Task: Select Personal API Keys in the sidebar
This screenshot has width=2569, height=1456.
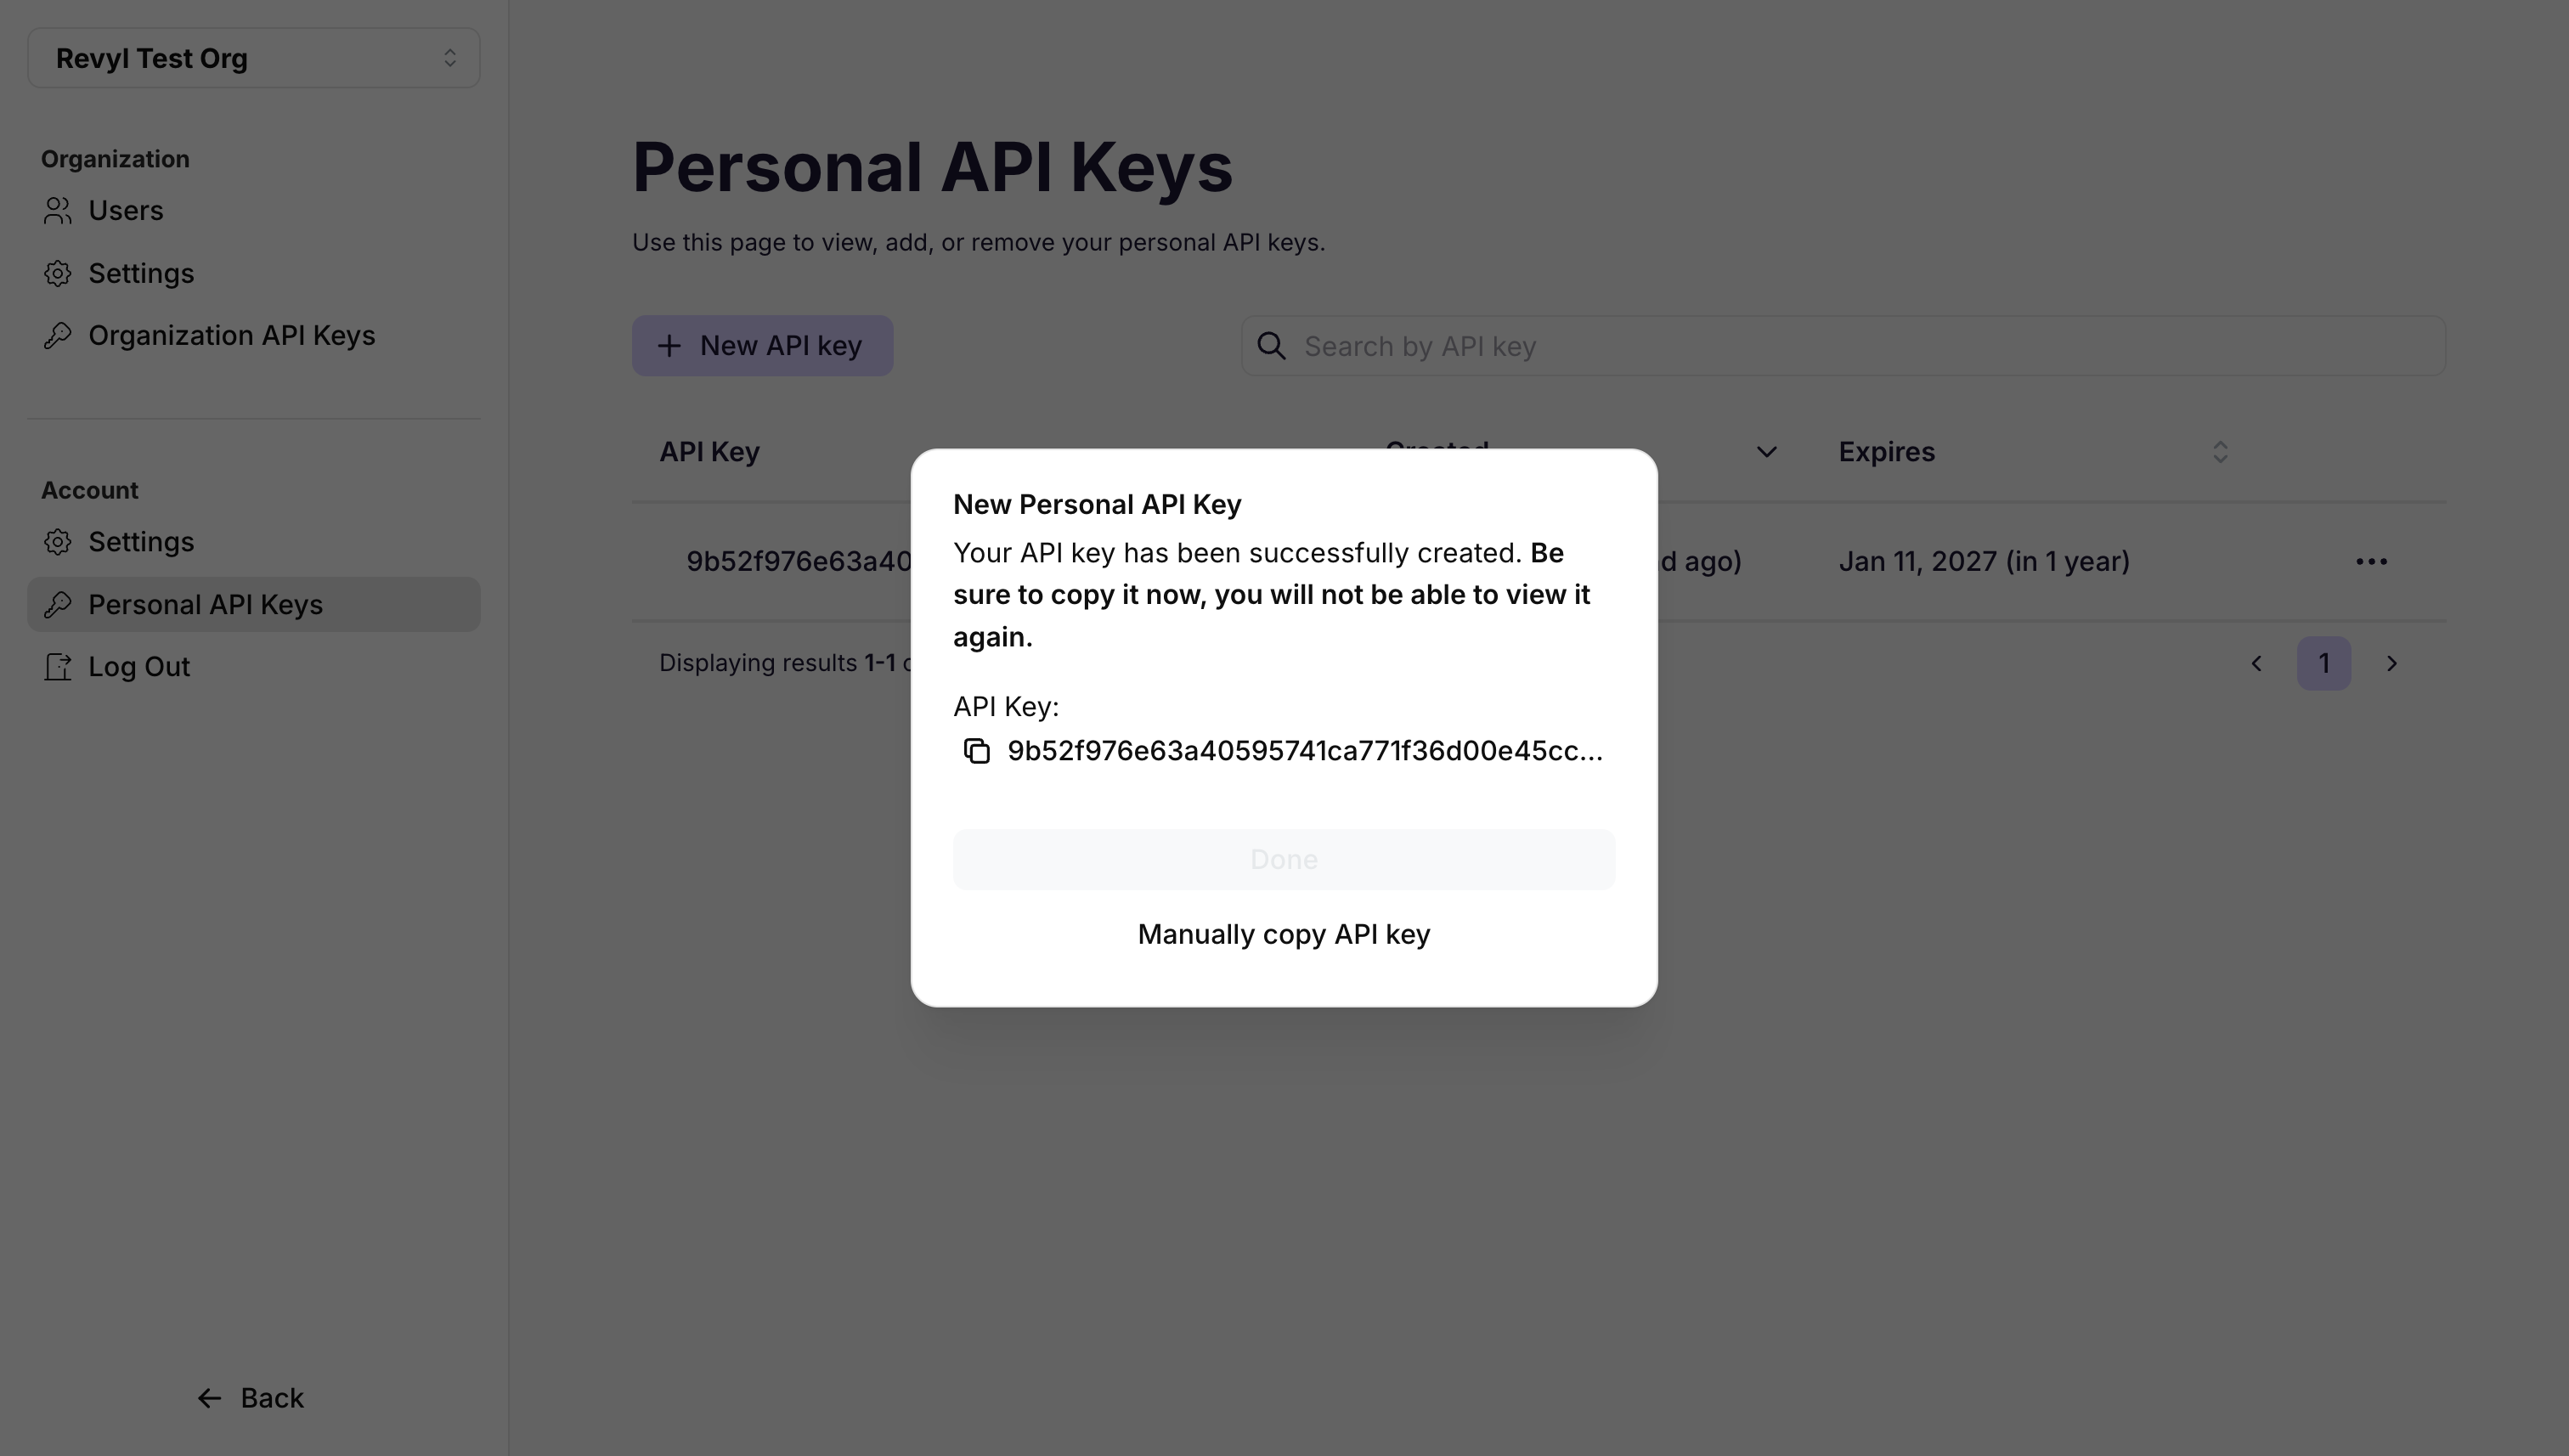Action: [x=205, y=604]
